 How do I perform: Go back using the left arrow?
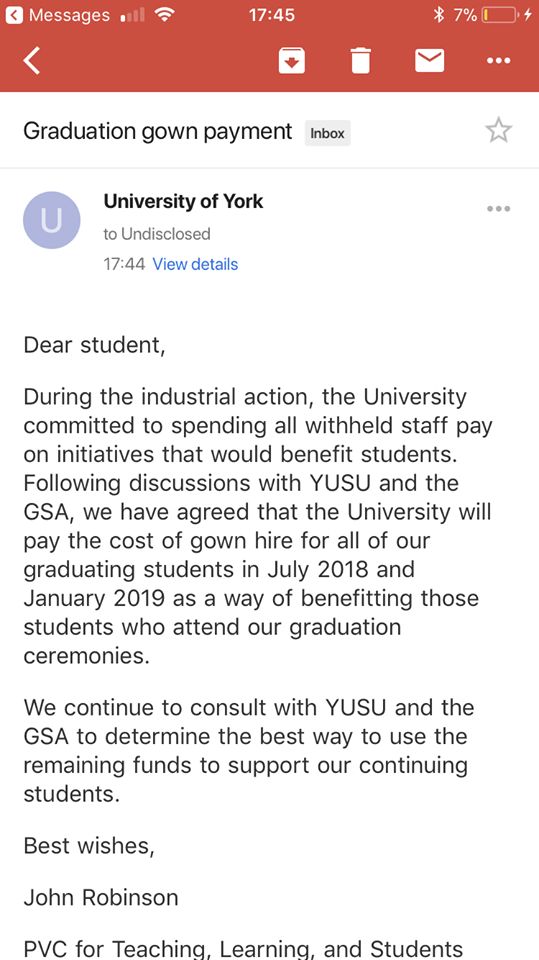point(32,61)
